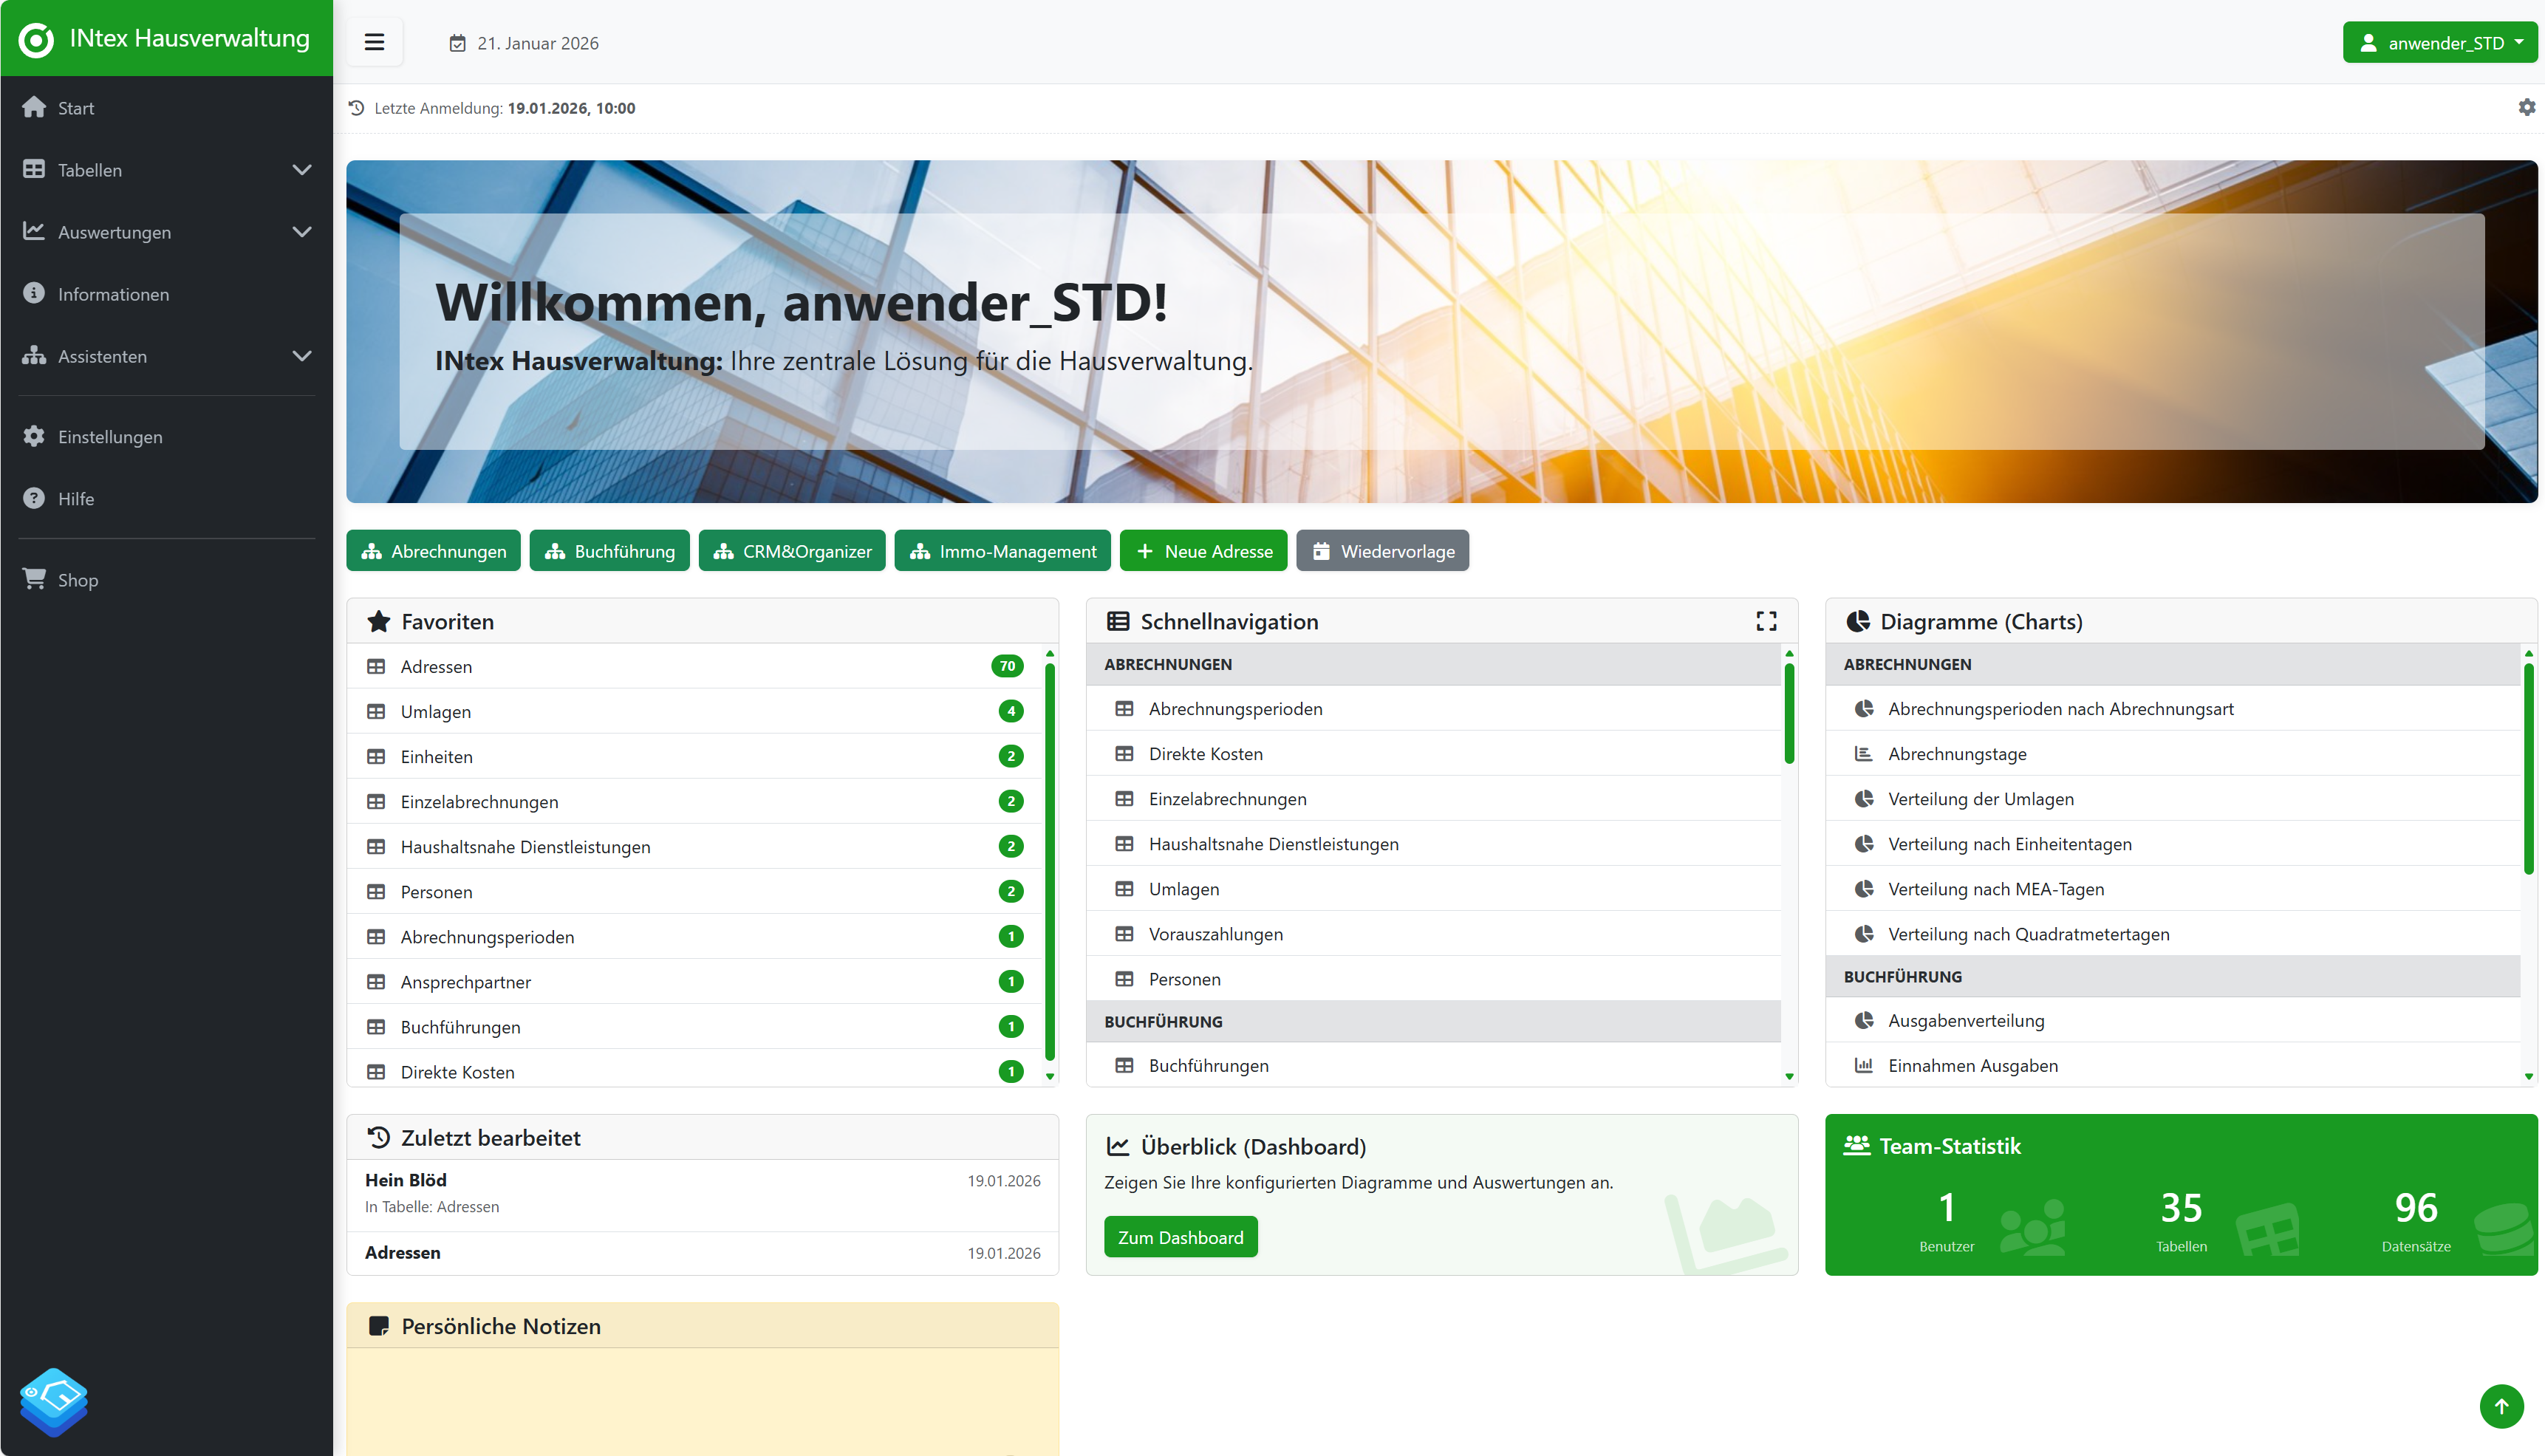Click the Wiedervorlage calendar button
Image resolution: width=2545 pixels, height=1456 pixels.
(1382, 550)
